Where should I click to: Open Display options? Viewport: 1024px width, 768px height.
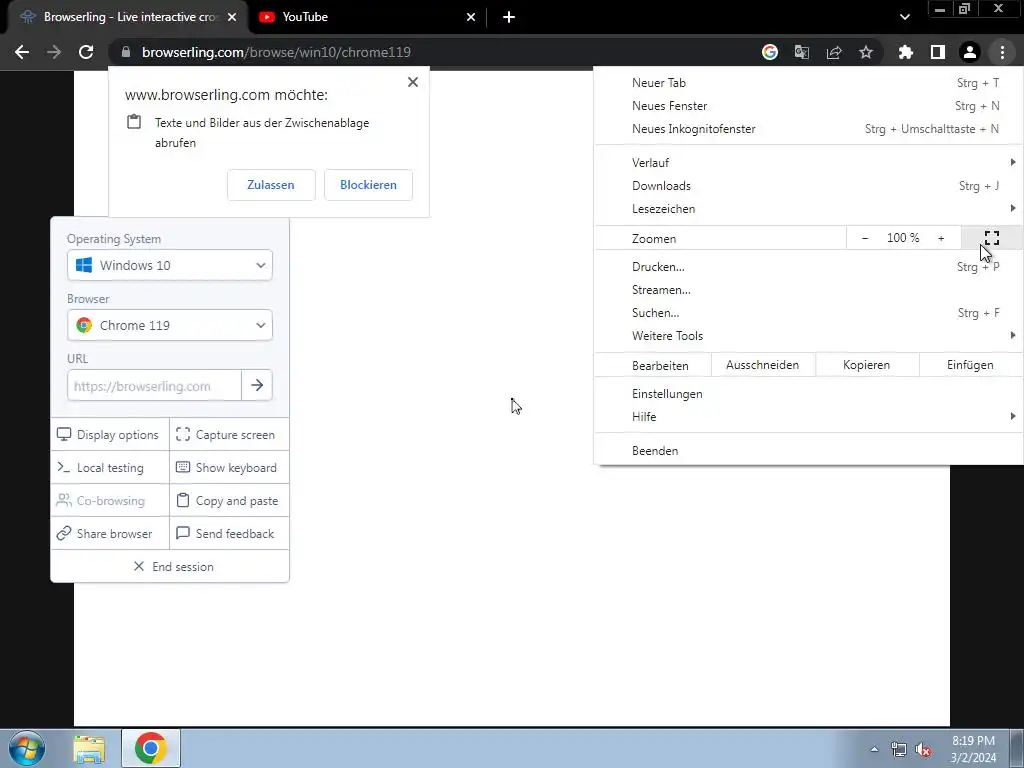point(110,435)
